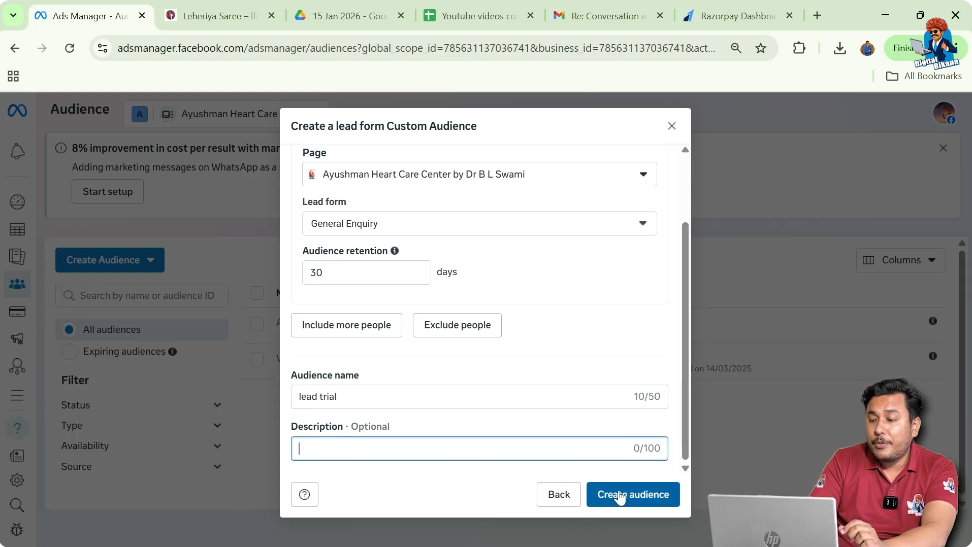Open browser extensions puzzle icon
Screen dimensions: 972x547
pos(799,48)
